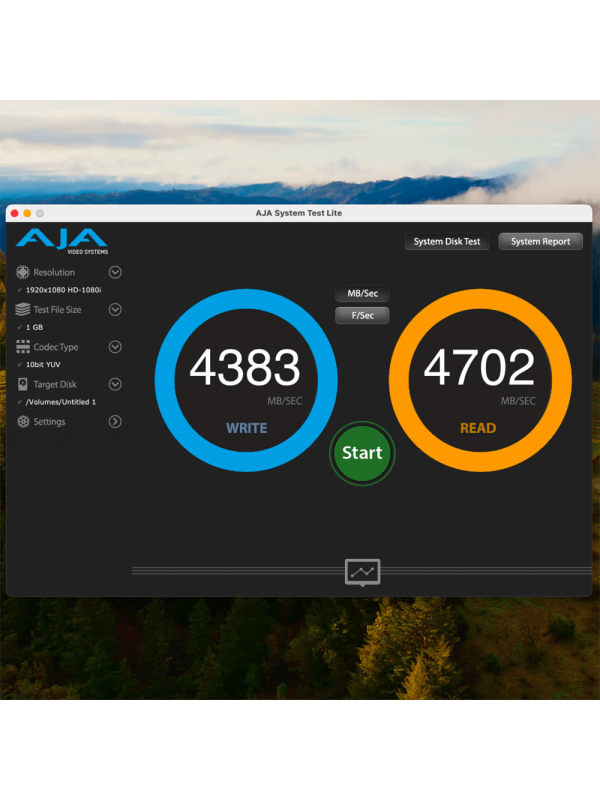Click the 10bit YUV codec value

point(43,364)
